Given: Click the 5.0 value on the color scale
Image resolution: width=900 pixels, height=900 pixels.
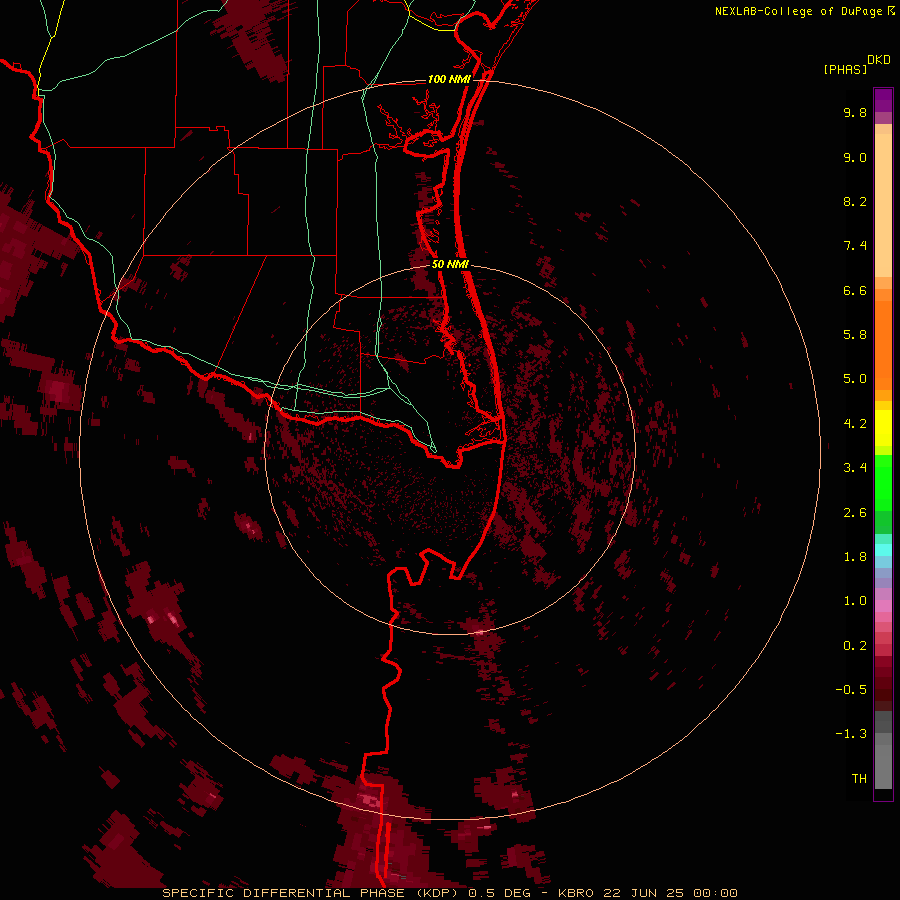Looking at the screenshot, I should pyautogui.click(x=855, y=379).
